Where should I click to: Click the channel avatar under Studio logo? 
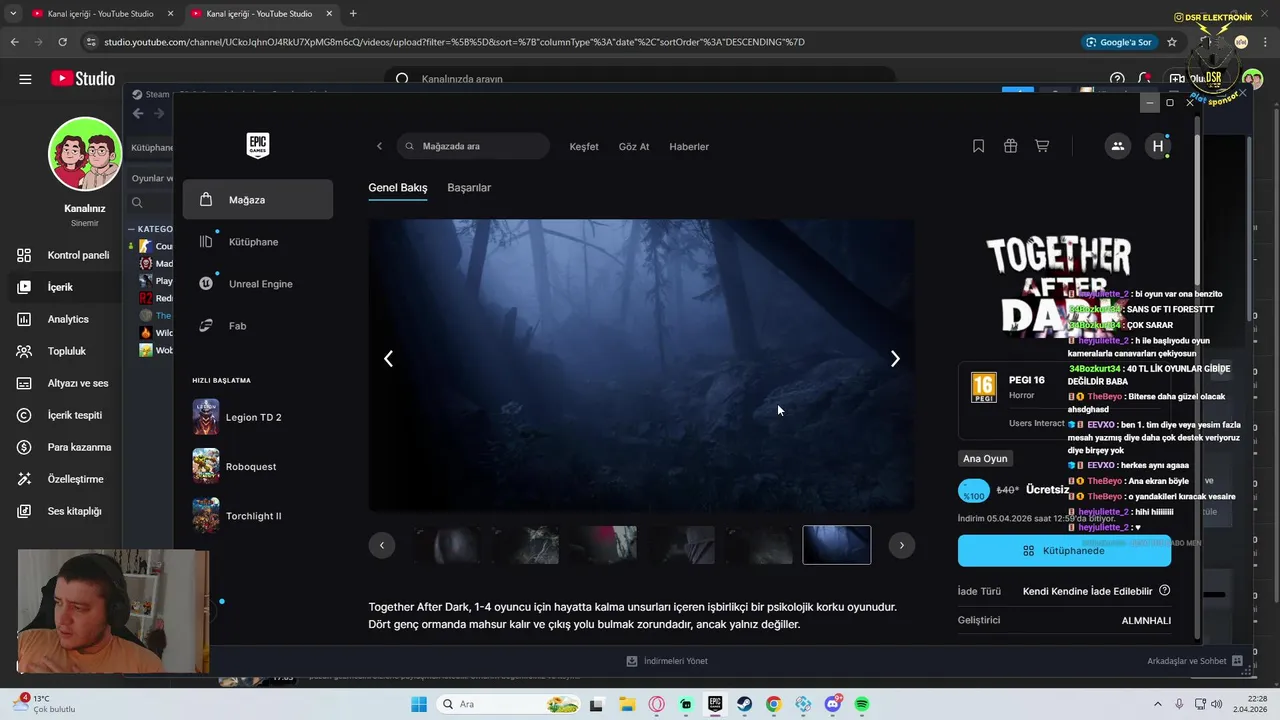85,154
